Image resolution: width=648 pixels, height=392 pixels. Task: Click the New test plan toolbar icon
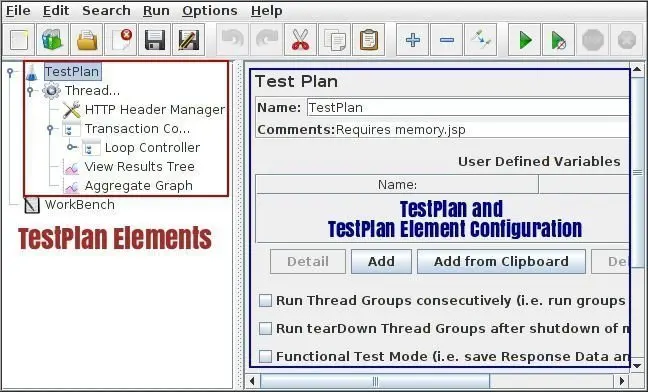coord(19,40)
